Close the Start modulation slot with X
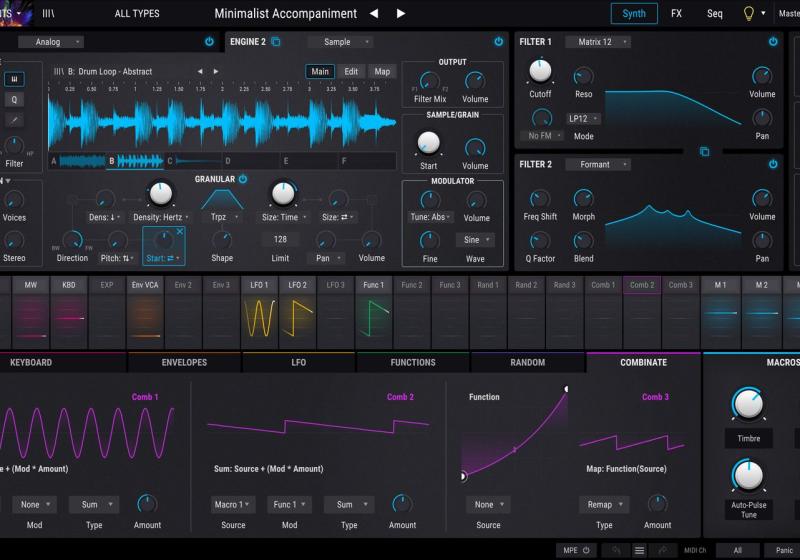The image size is (800, 560). click(180, 232)
